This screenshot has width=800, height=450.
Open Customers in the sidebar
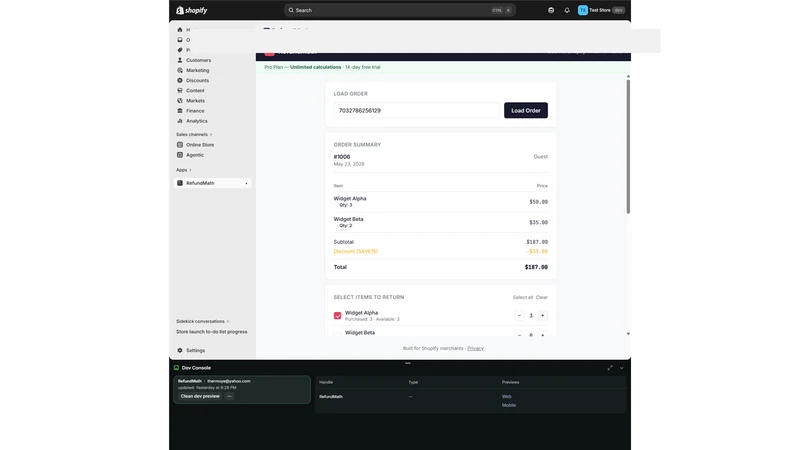[198, 60]
